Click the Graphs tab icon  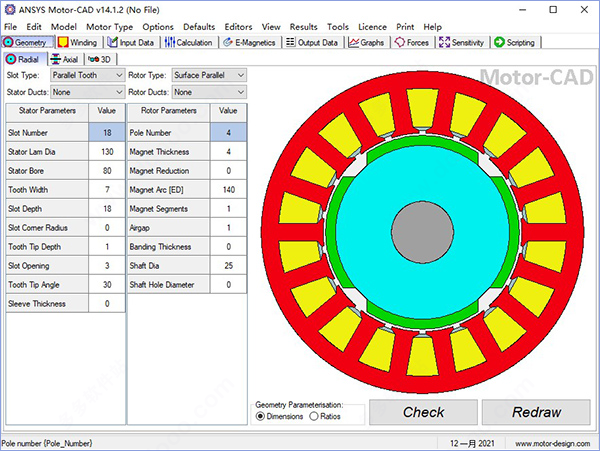(x=354, y=42)
